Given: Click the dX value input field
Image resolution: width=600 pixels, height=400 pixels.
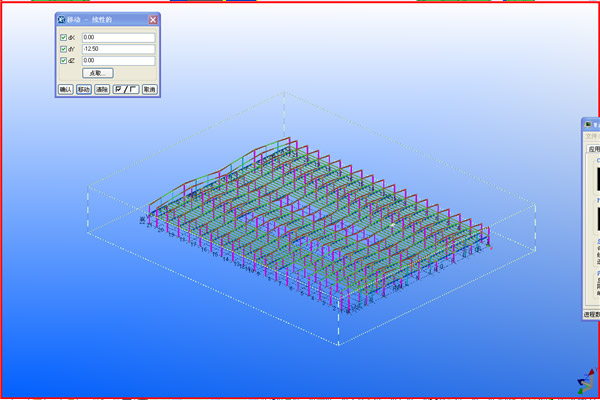Looking at the screenshot, I should point(118,38).
